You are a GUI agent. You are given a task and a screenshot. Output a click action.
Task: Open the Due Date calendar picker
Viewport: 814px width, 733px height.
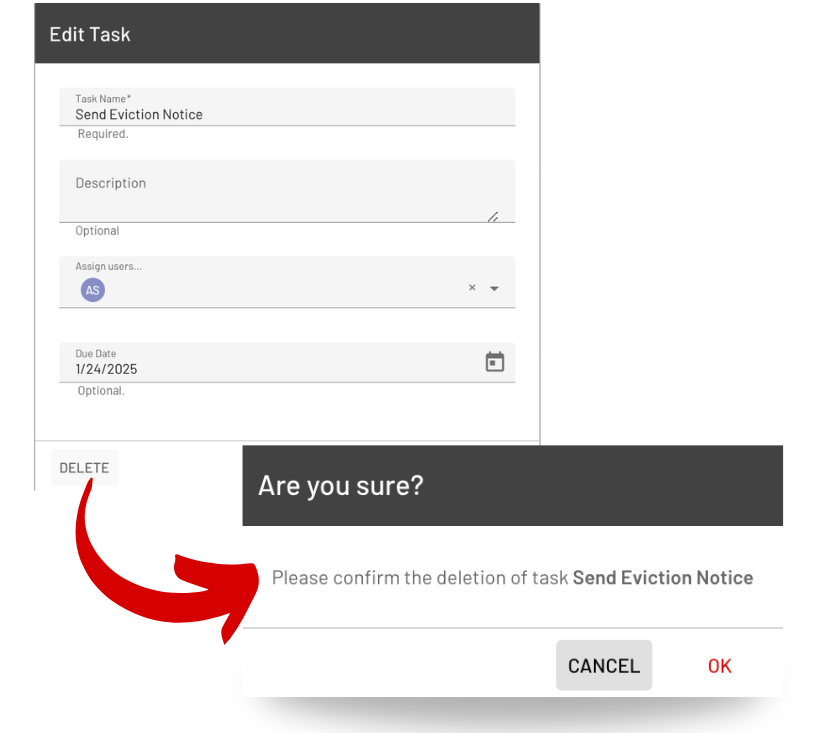click(x=494, y=362)
